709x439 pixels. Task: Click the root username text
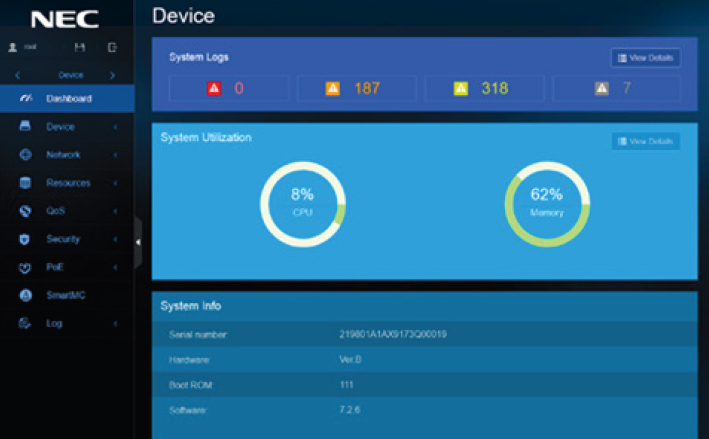[x=30, y=47]
